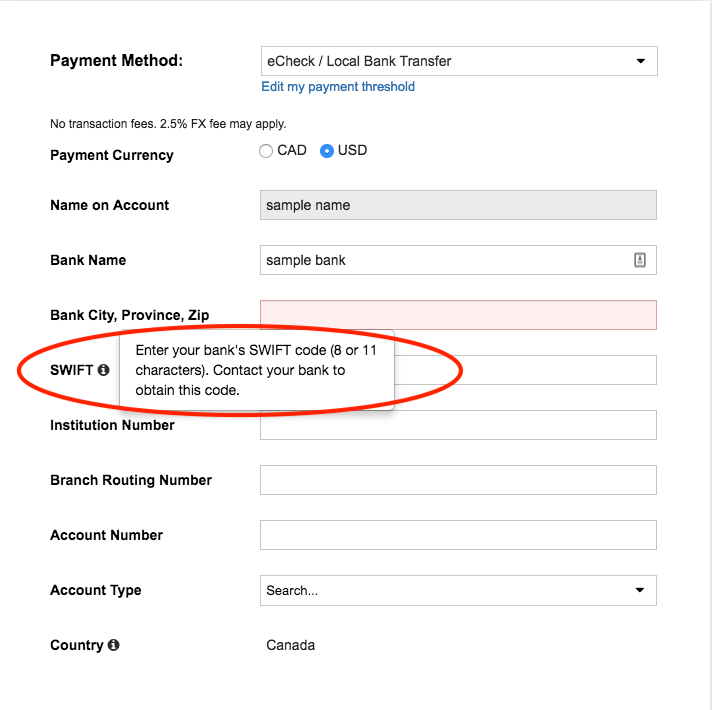Click the Bank City, Province, Zip field

458,315
